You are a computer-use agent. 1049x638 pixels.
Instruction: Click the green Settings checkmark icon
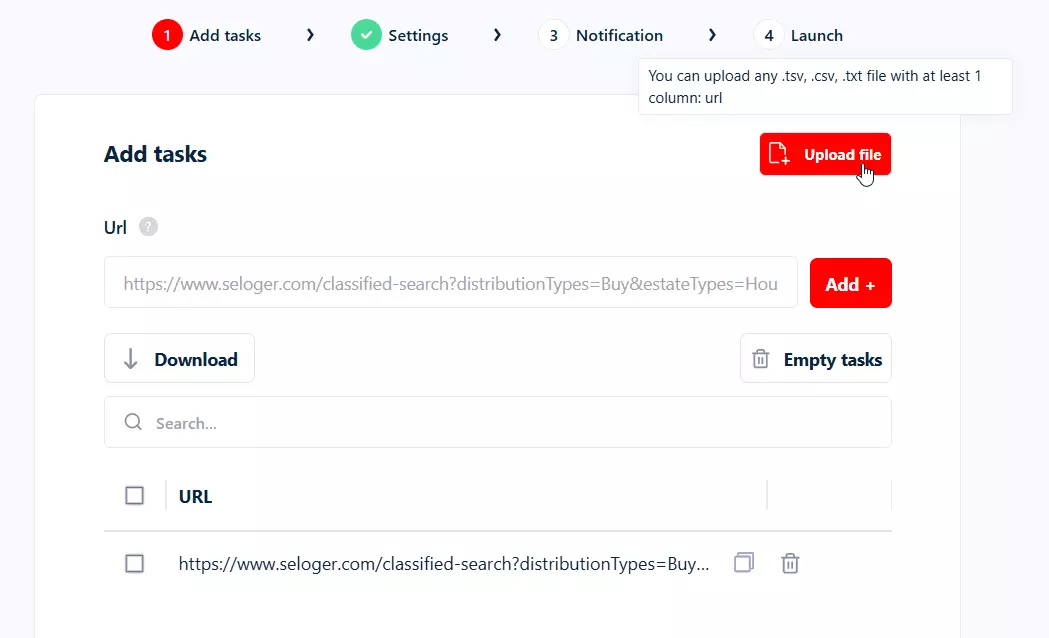[x=366, y=35]
